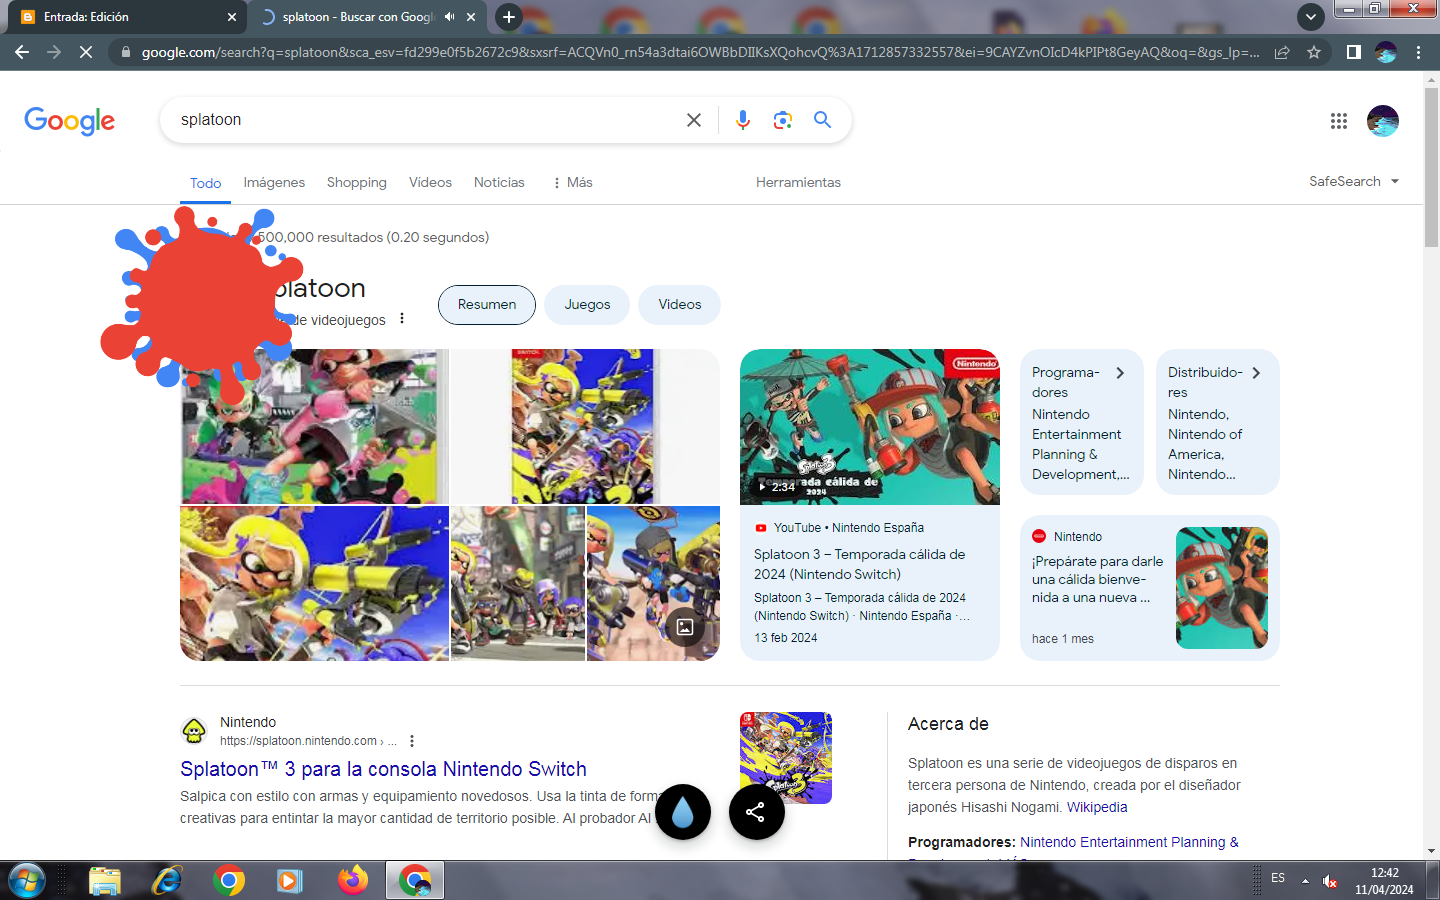Open Google Lens image search
Image resolution: width=1440 pixels, height=900 pixels.
(x=782, y=120)
